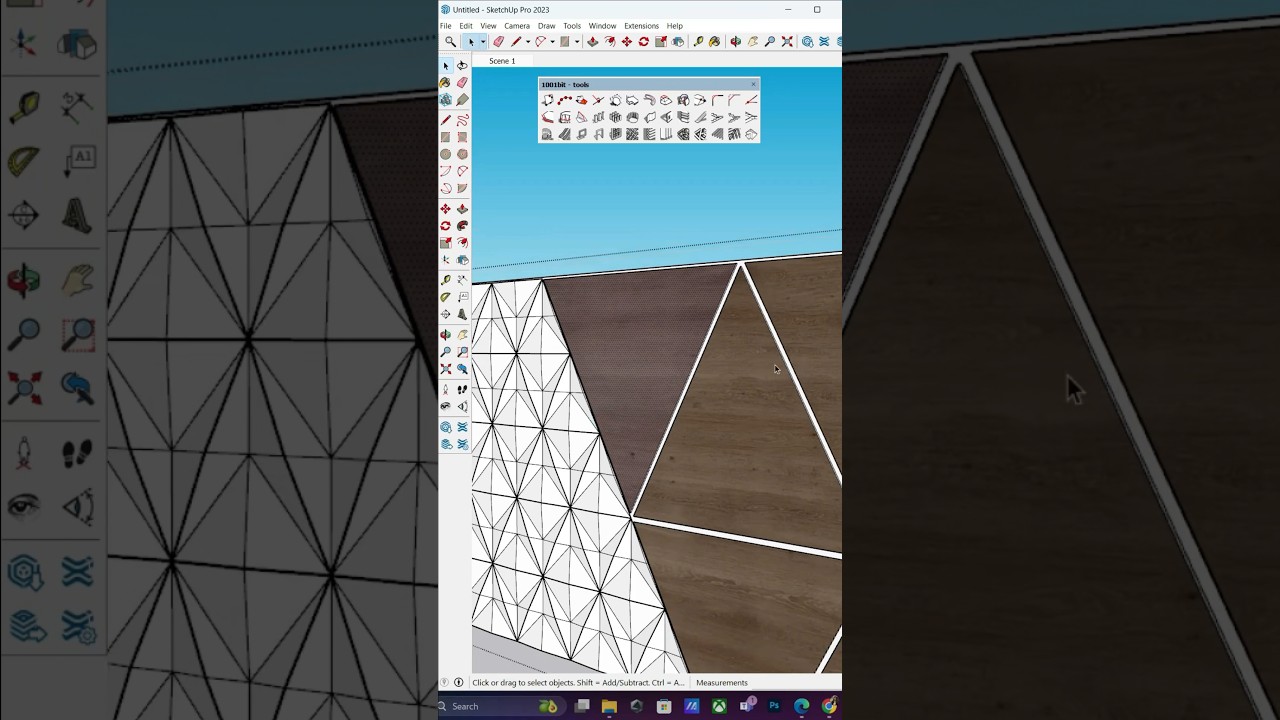Open the Window menu
1280x720 pixels.
602,26
